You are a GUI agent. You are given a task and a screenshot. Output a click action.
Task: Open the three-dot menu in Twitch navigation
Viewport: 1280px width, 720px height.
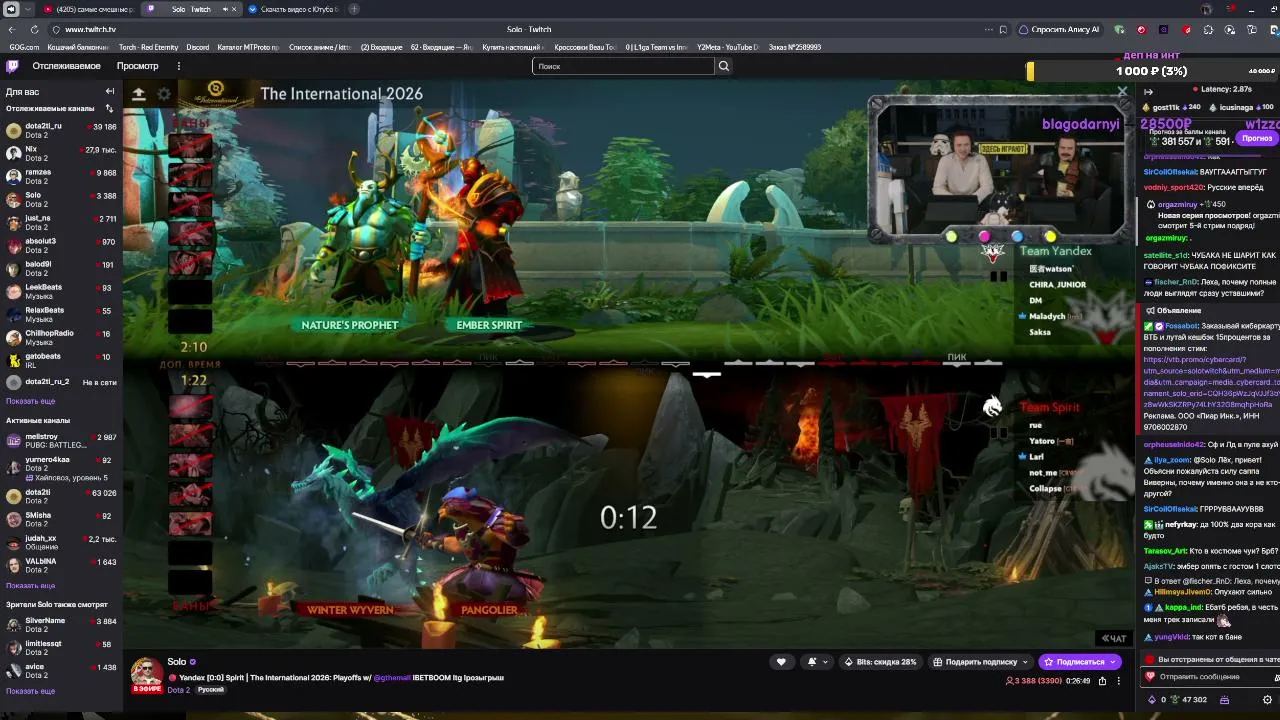178,66
